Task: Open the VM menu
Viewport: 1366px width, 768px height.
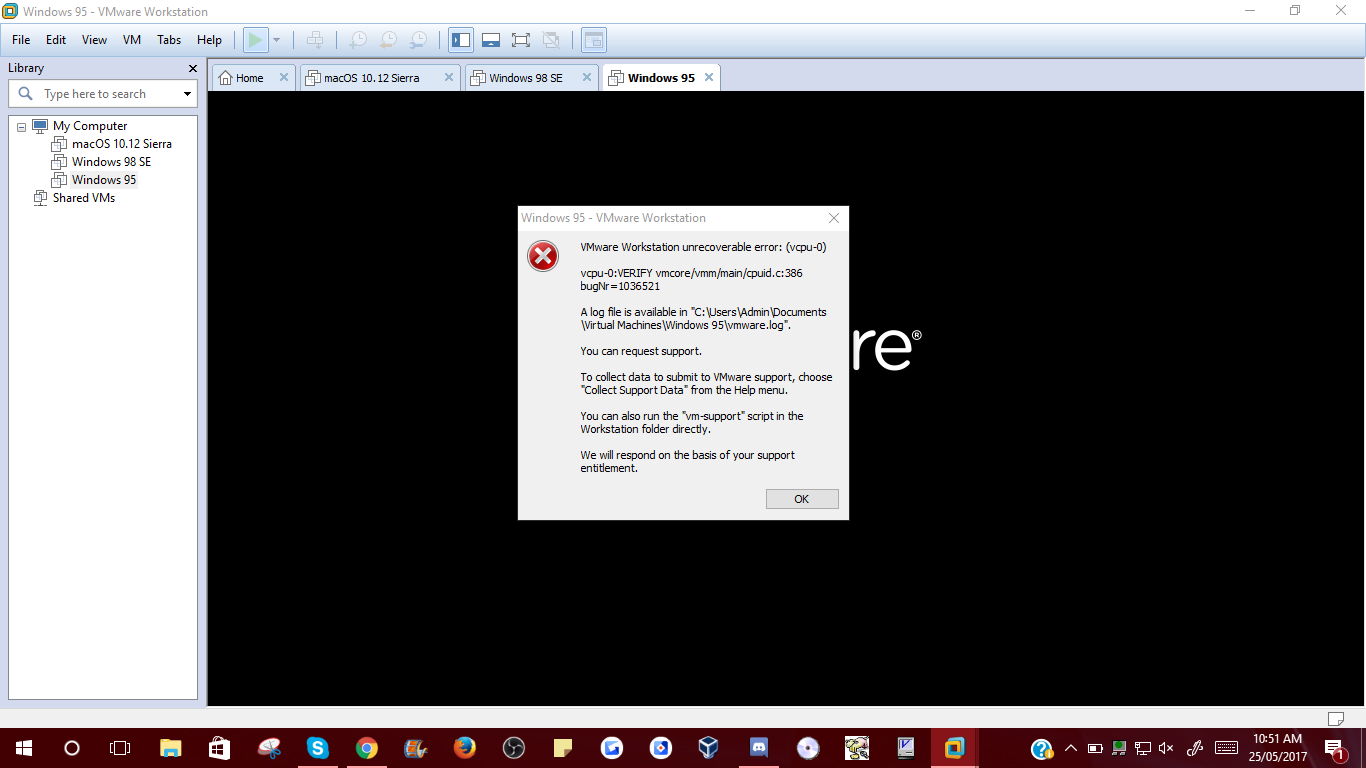Action: (132, 40)
